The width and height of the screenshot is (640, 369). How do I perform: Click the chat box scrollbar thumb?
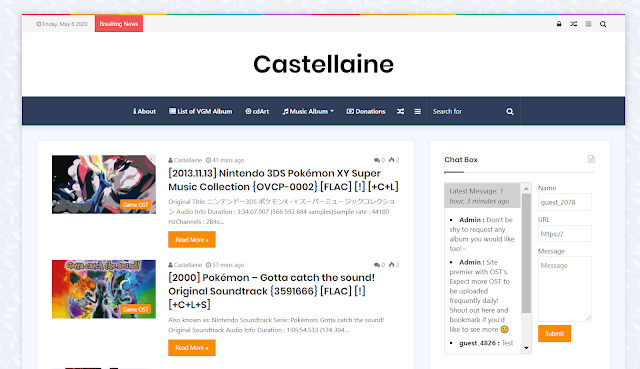coord(526,253)
